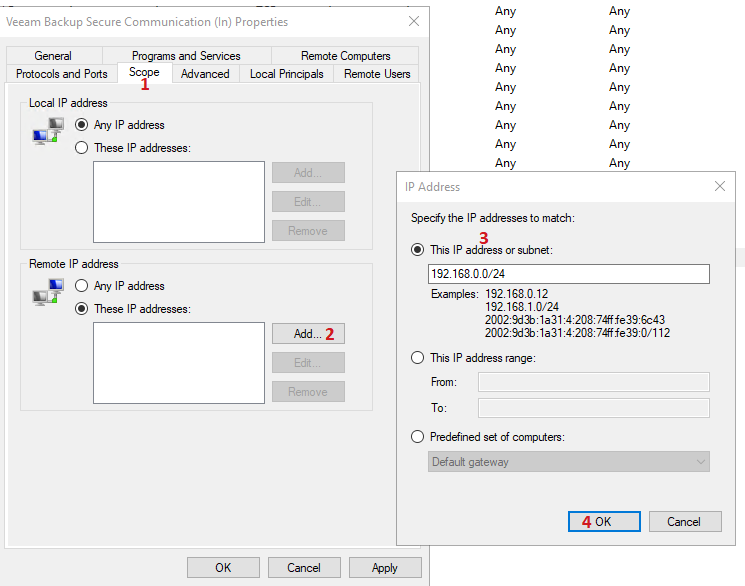Click Specify the IP addresses to match label
This screenshot has width=745, height=586.
pos(493,218)
